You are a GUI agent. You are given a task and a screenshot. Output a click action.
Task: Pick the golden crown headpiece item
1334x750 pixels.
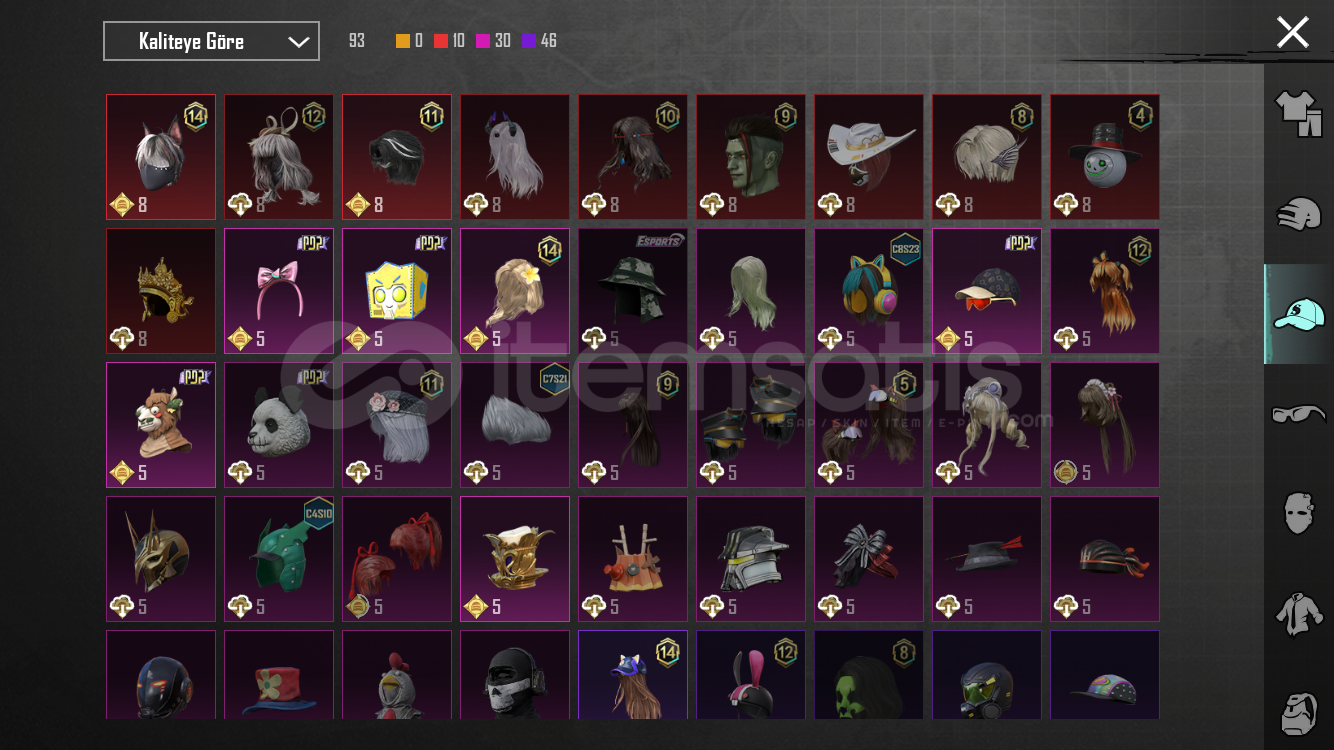(x=161, y=291)
